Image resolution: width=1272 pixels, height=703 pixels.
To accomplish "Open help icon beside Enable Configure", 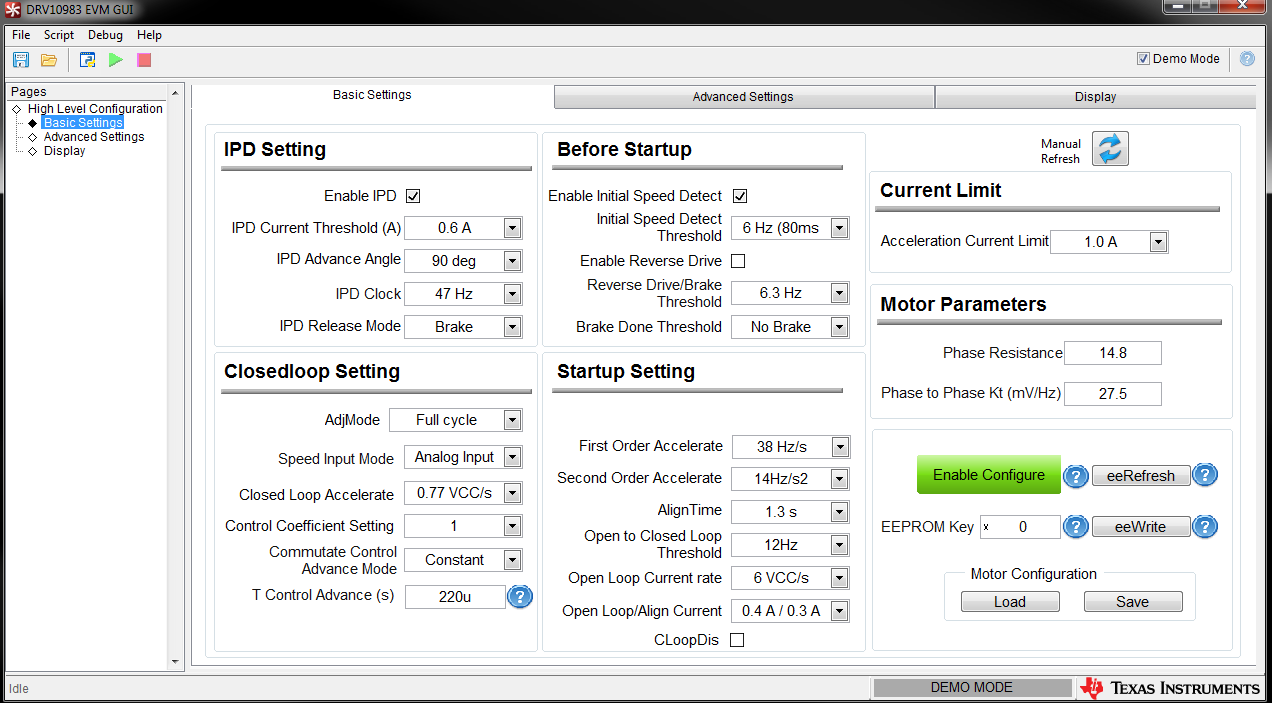I will coord(1075,476).
